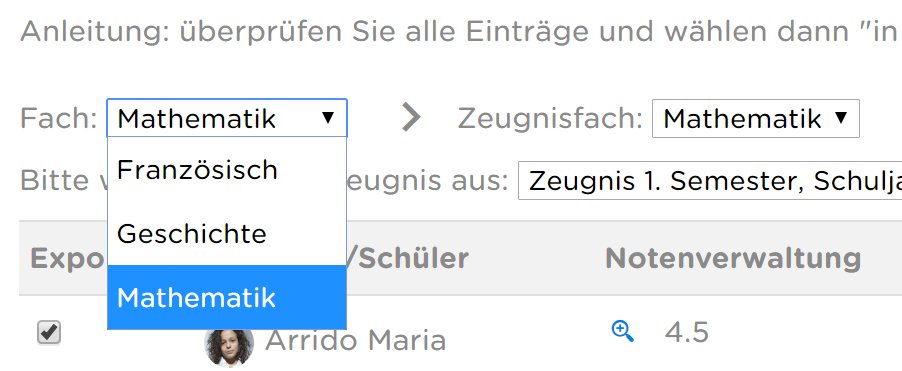Uncheck the export checkbox for Arrido Maria
The image size is (902, 371).
click(x=49, y=332)
